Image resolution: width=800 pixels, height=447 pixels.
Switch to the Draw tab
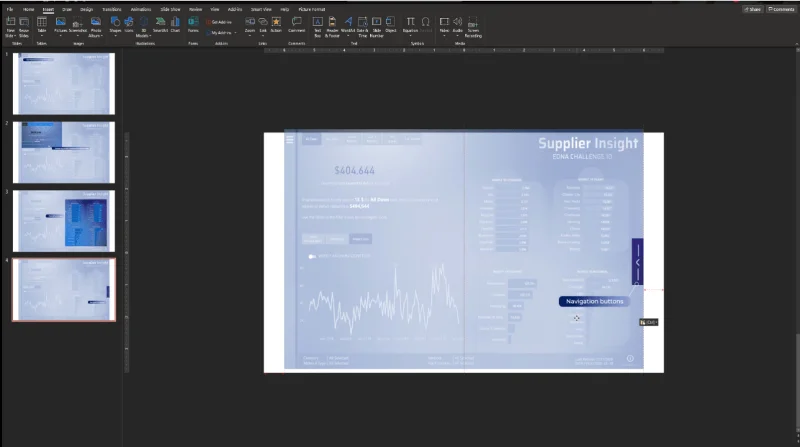click(x=67, y=9)
